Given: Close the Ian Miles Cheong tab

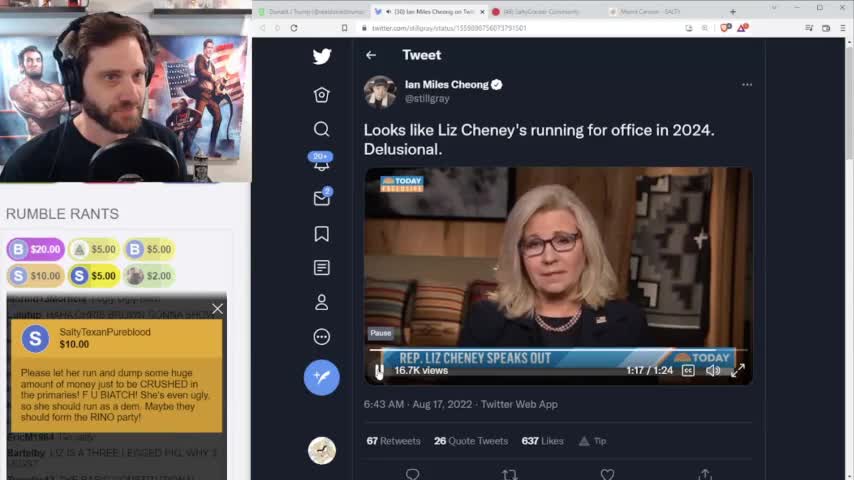Looking at the screenshot, I should pos(482,11).
